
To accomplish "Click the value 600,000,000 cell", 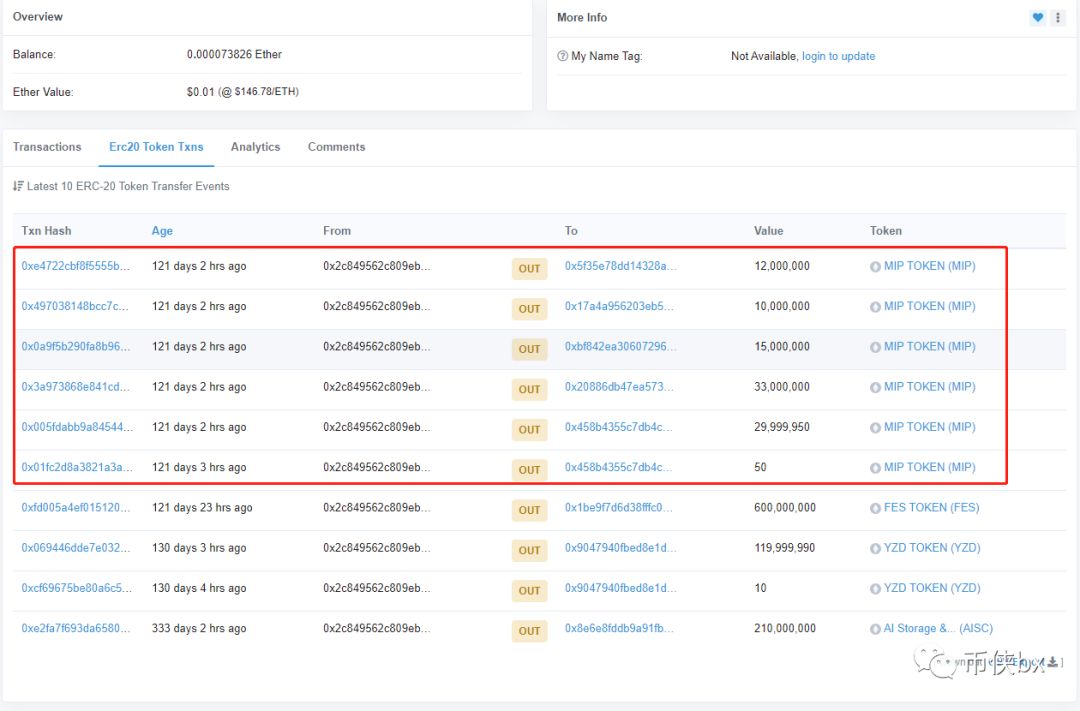I will point(785,508).
